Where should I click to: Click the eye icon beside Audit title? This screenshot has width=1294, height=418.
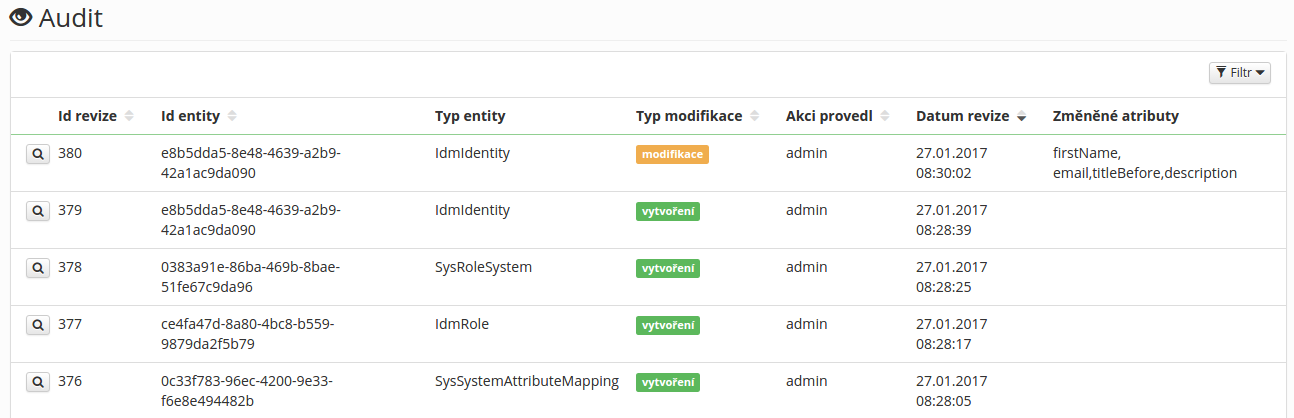[x=21, y=18]
